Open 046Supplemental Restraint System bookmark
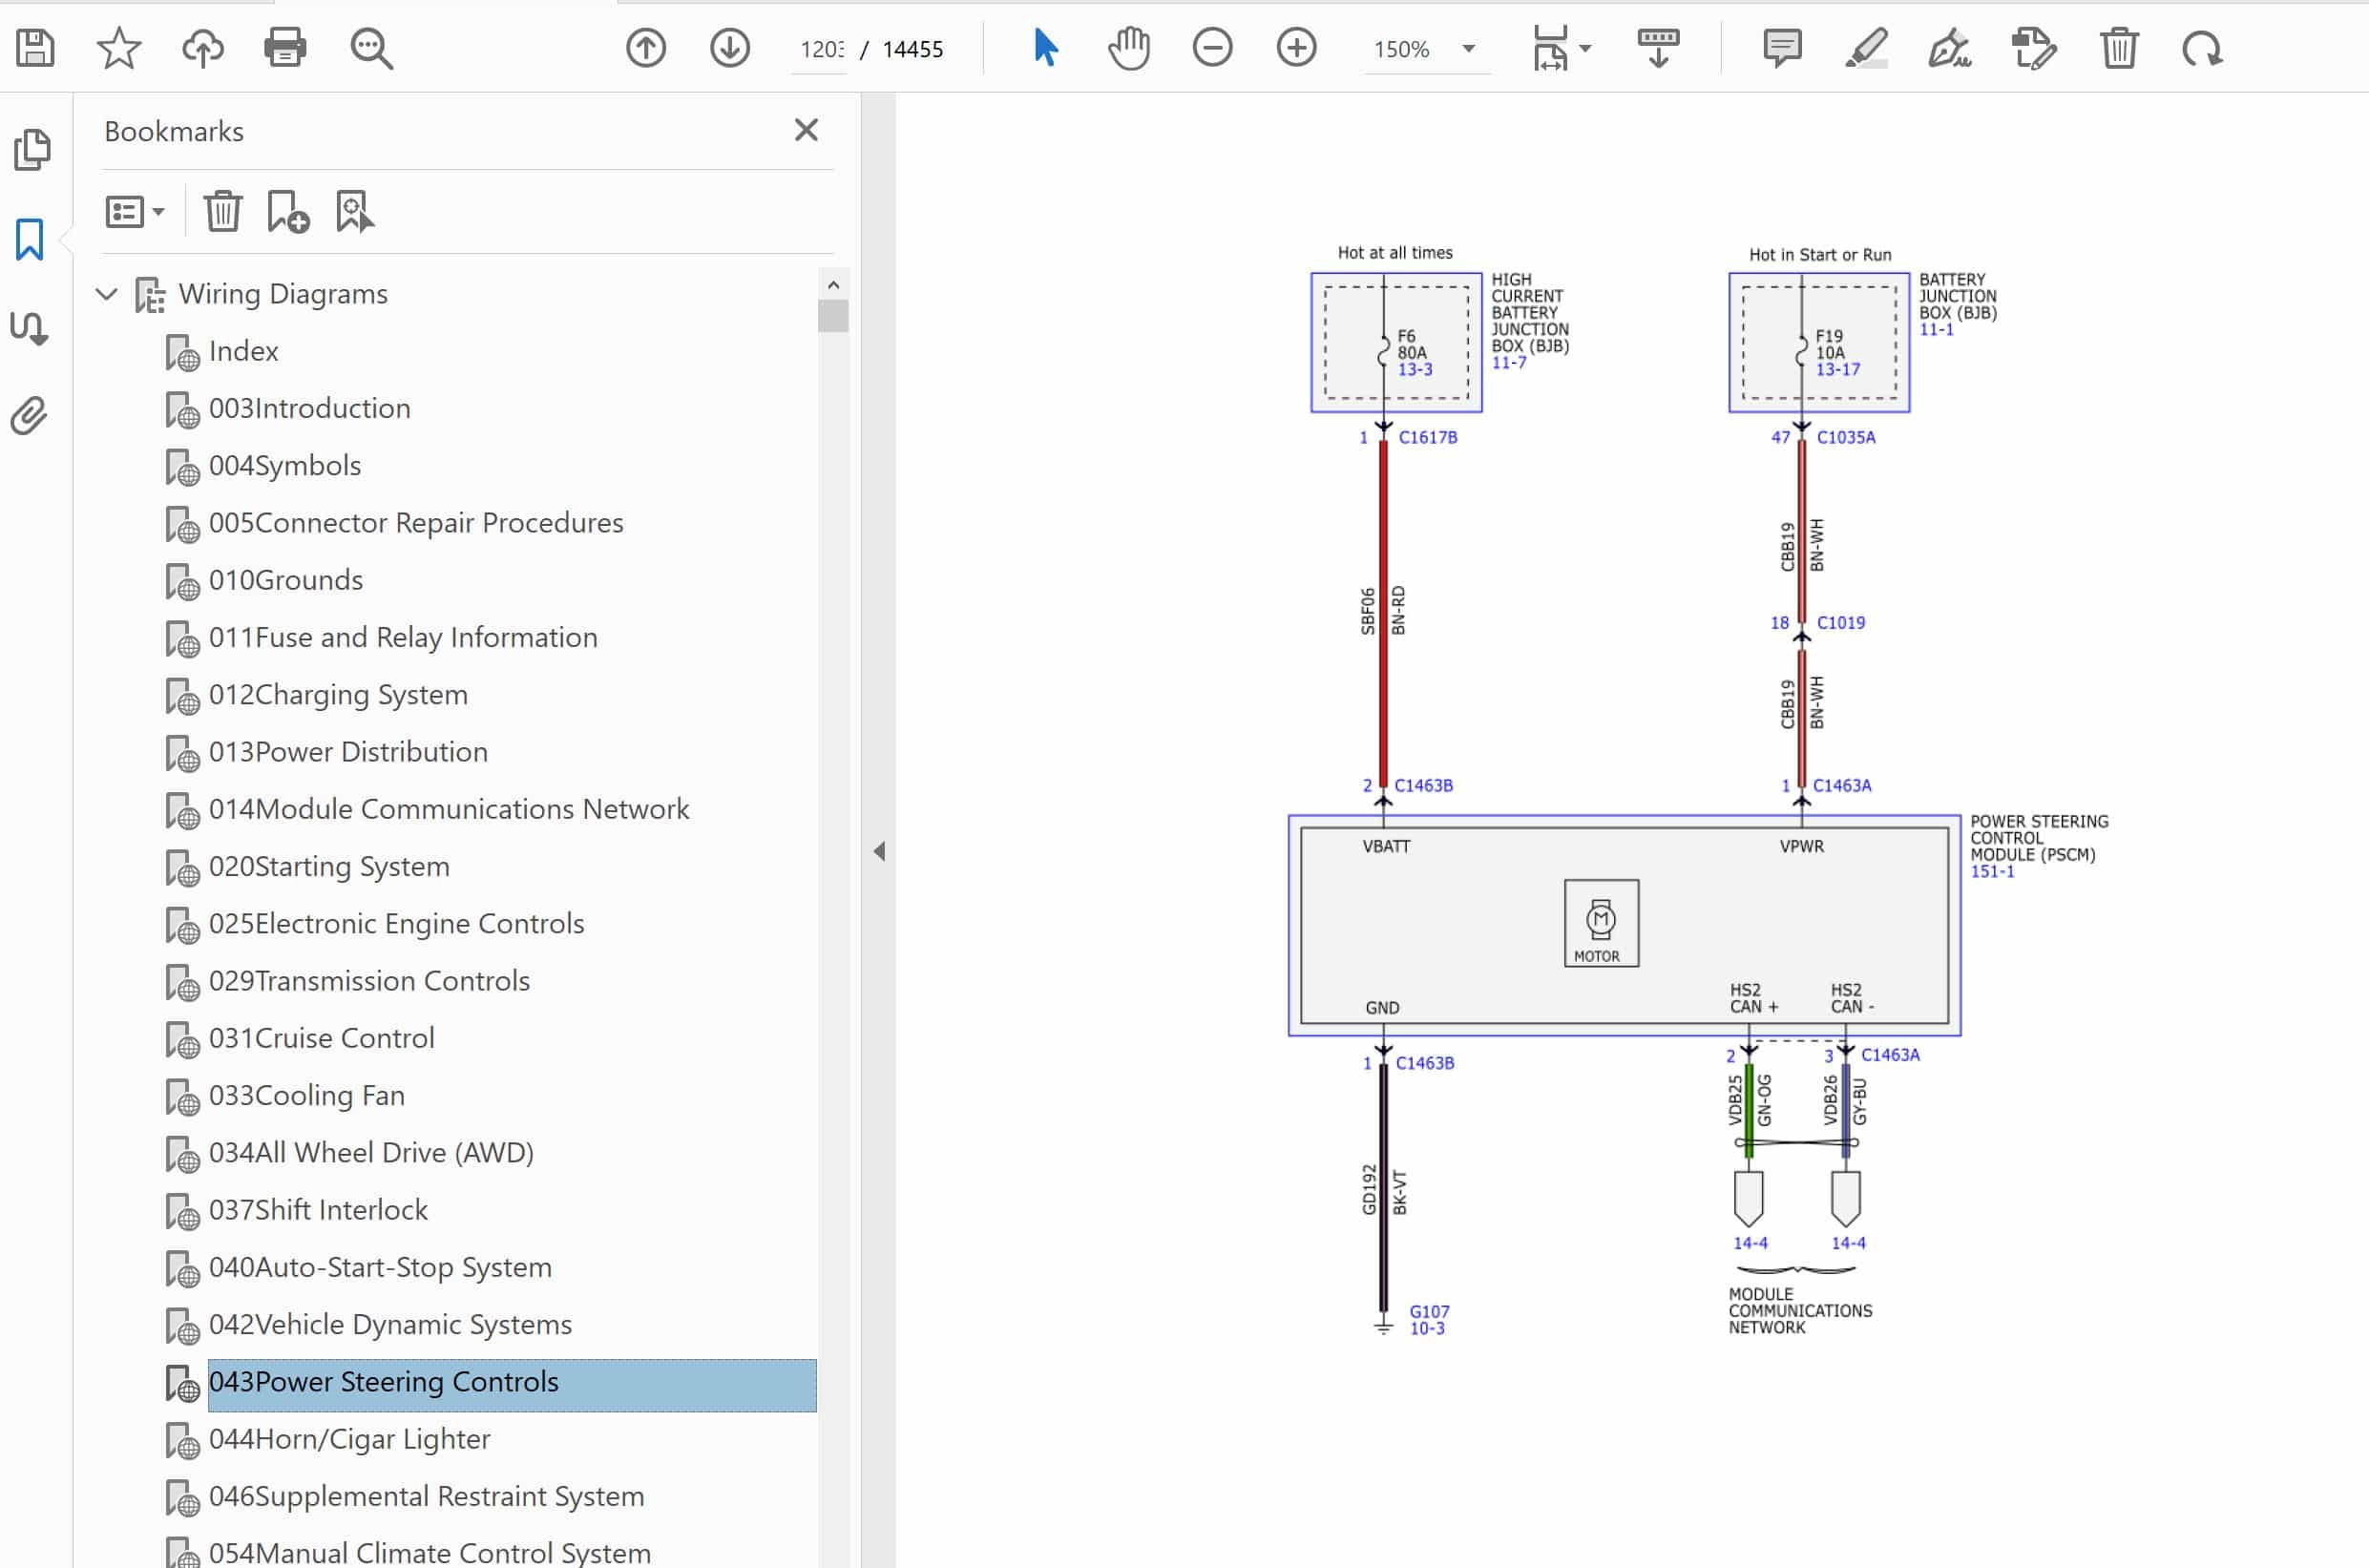Viewport: 2369px width, 1568px height. (426, 1496)
